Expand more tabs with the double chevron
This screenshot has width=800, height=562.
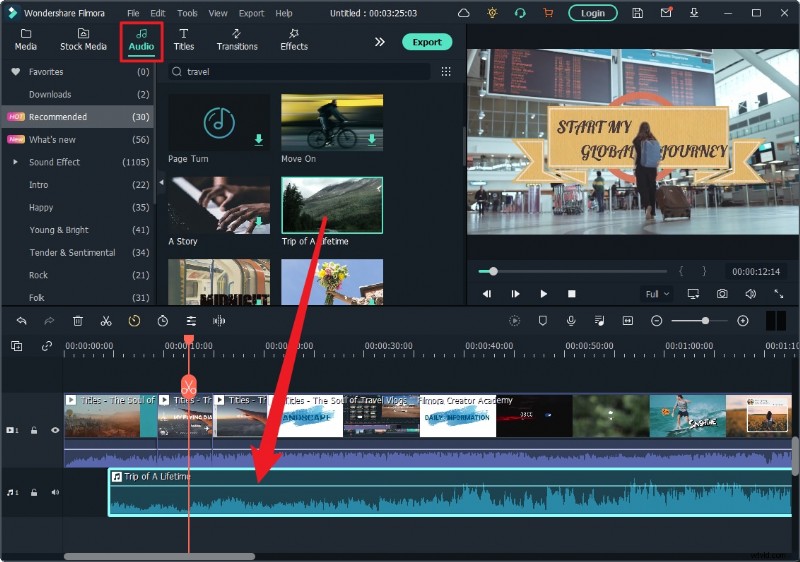(380, 42)
